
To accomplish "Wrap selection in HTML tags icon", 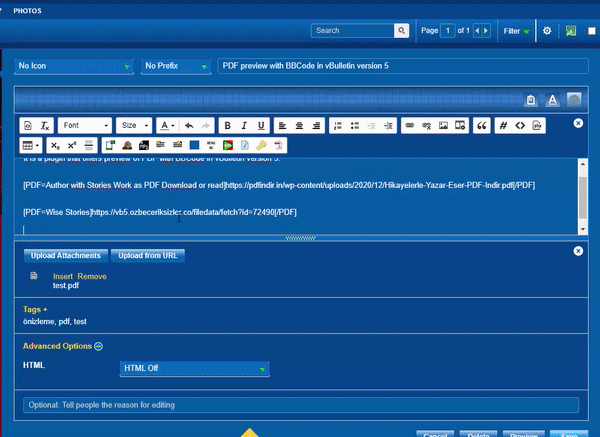I will pos(520,126).
